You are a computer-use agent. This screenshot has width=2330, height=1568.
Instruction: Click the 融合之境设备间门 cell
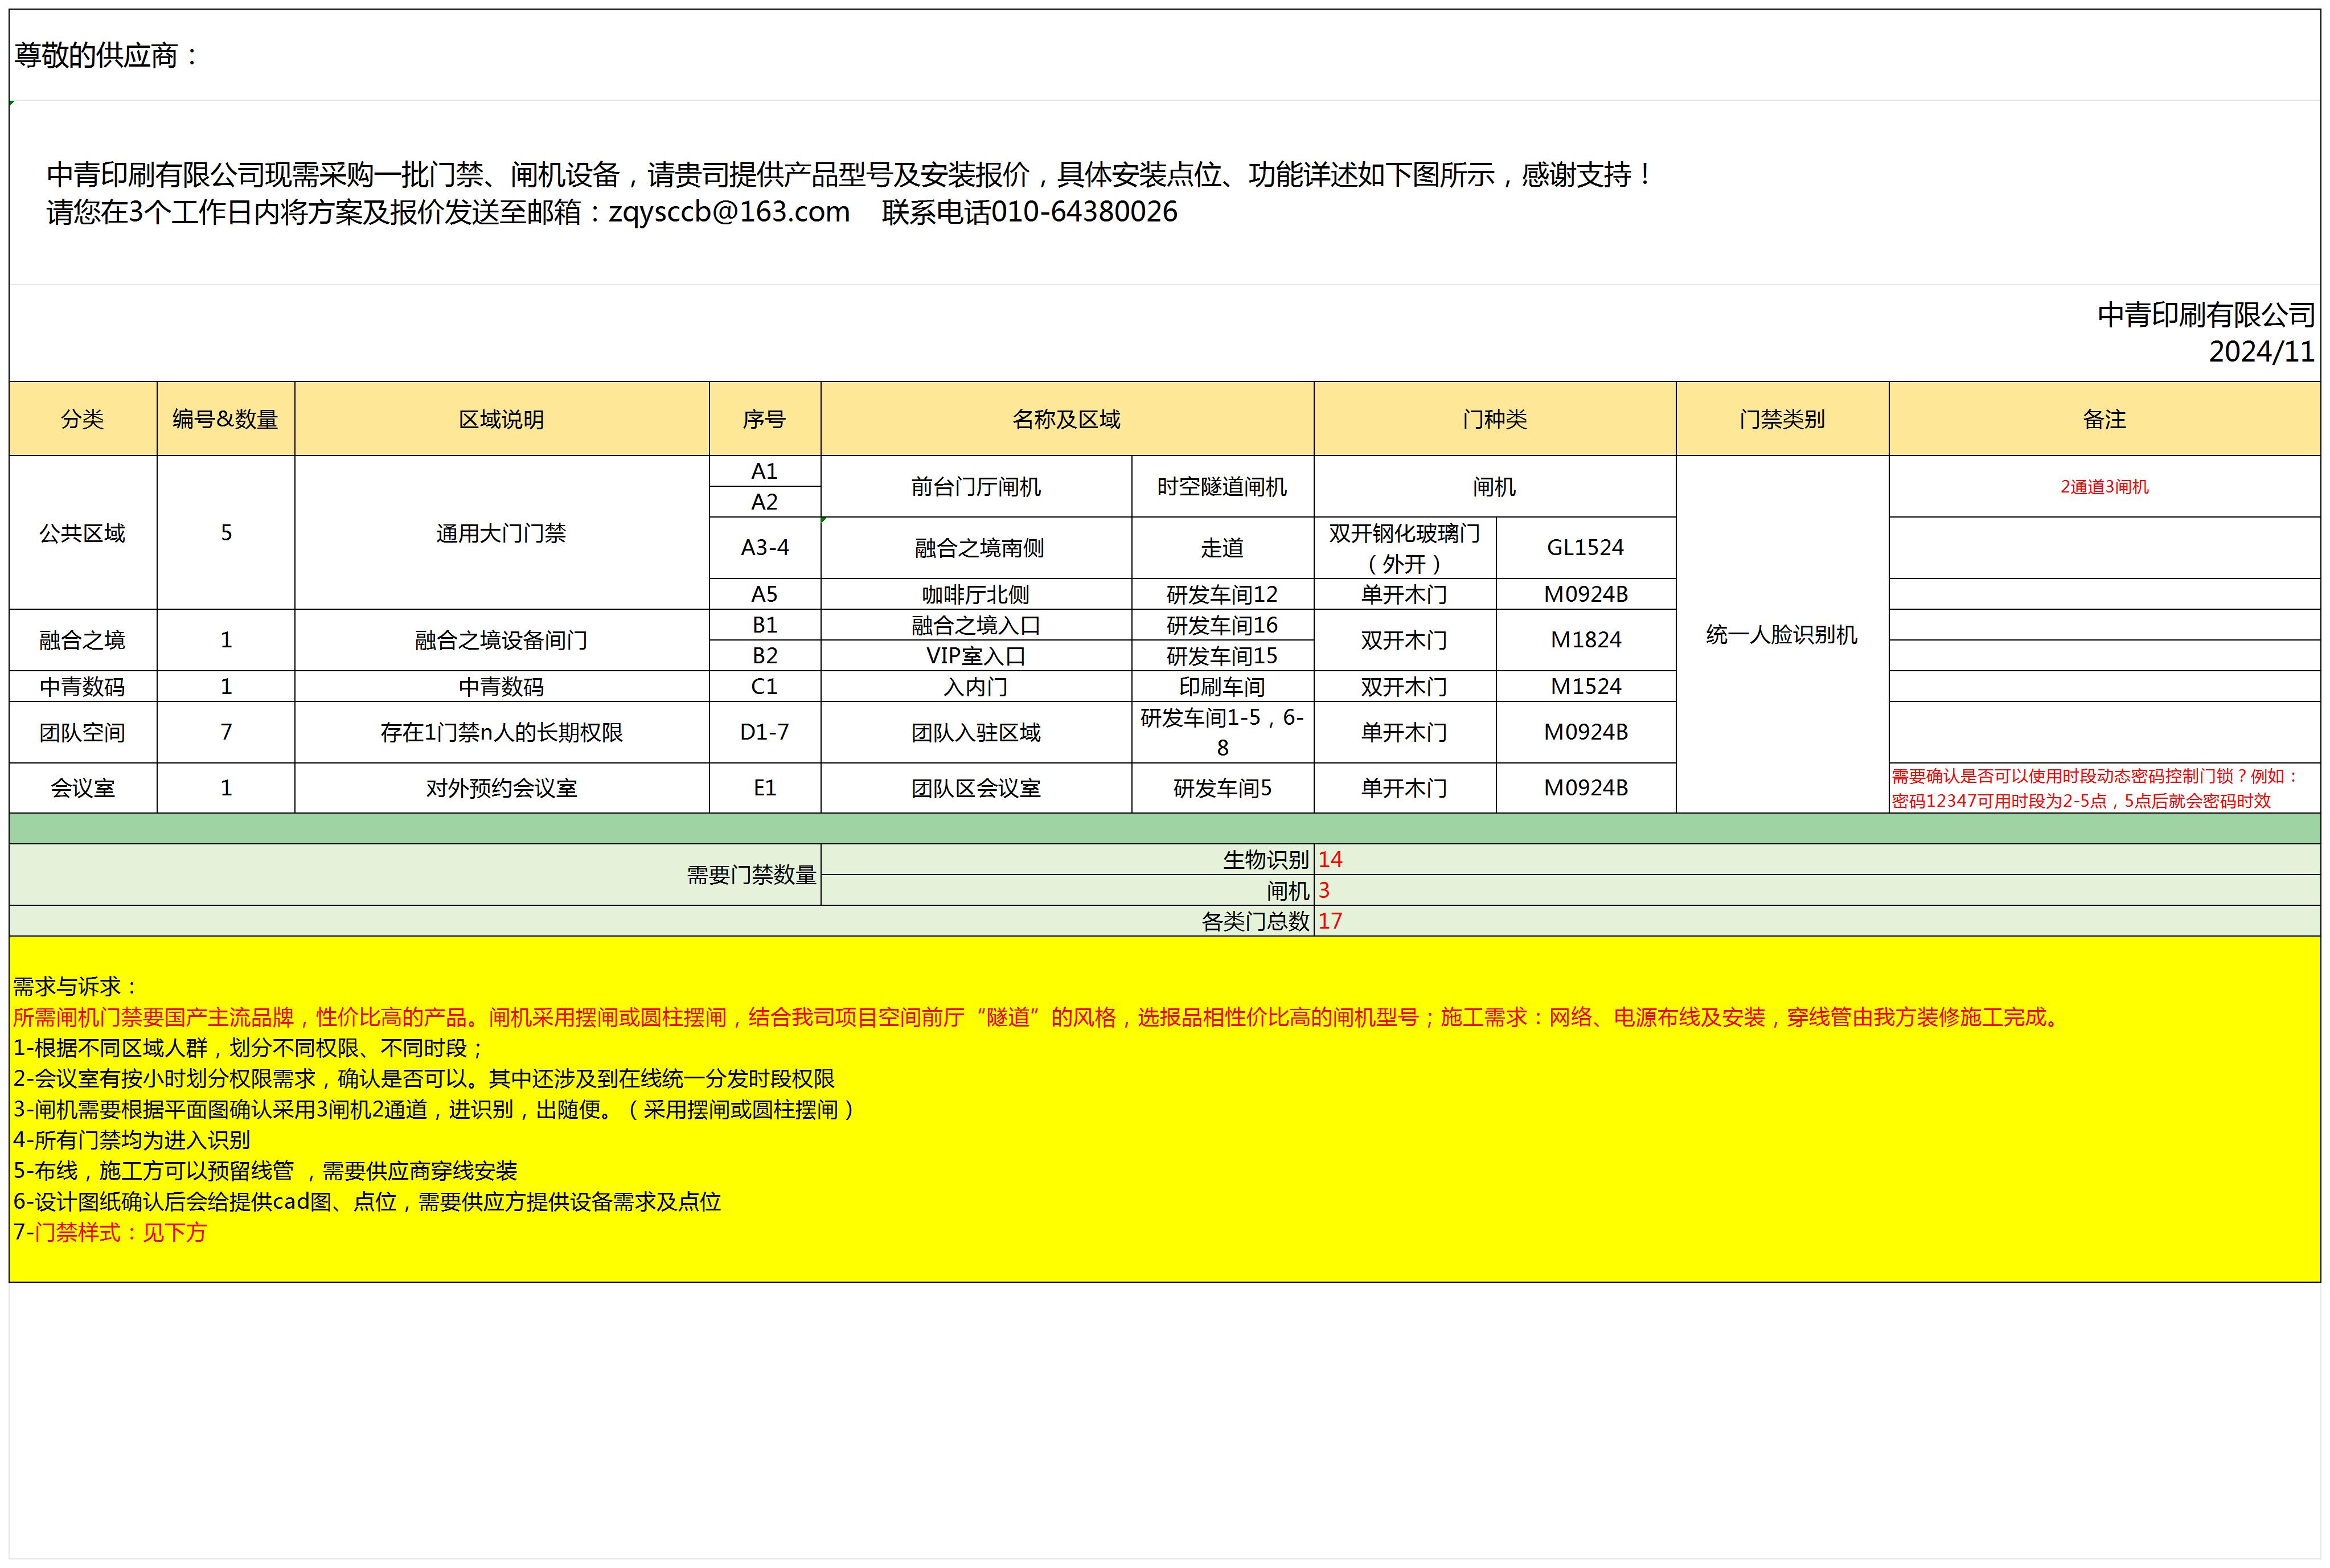coord(502,640)
